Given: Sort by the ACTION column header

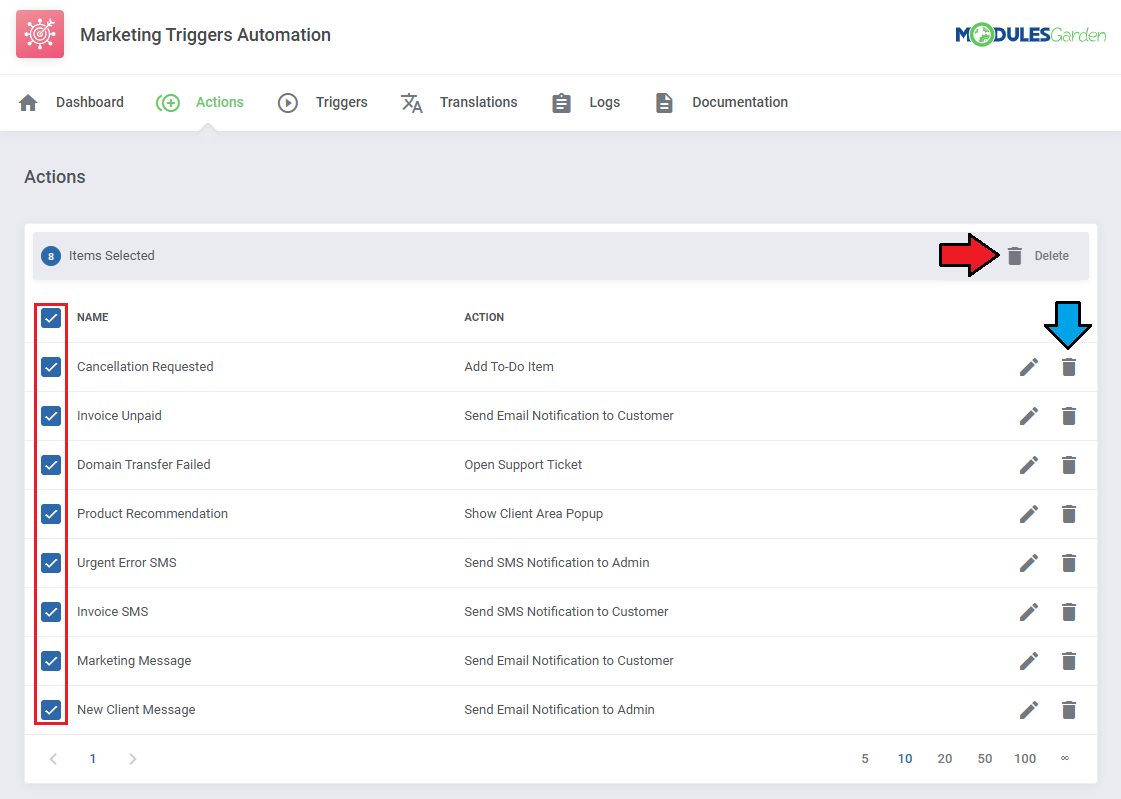Looking at the screenshot, I should [x=484, y=317].
